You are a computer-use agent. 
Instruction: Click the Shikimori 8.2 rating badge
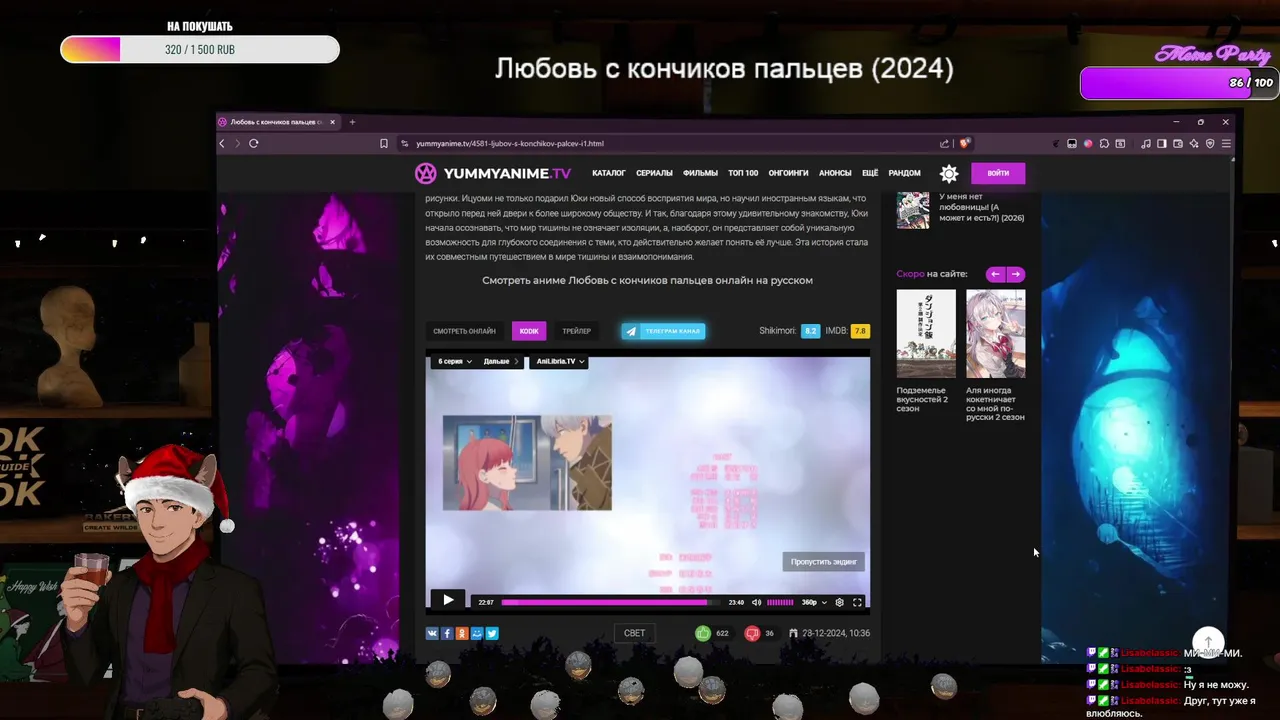(810, 331)
